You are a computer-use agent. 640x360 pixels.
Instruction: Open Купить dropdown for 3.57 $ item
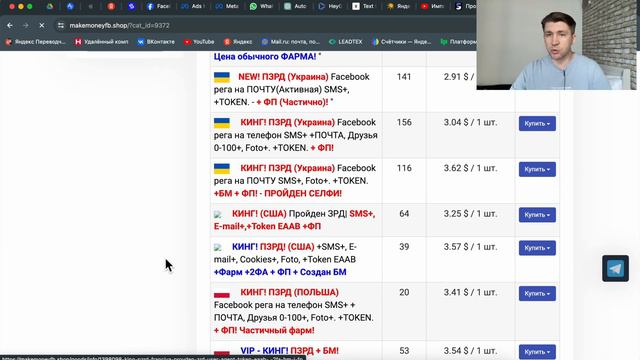[x=537, y=248]
